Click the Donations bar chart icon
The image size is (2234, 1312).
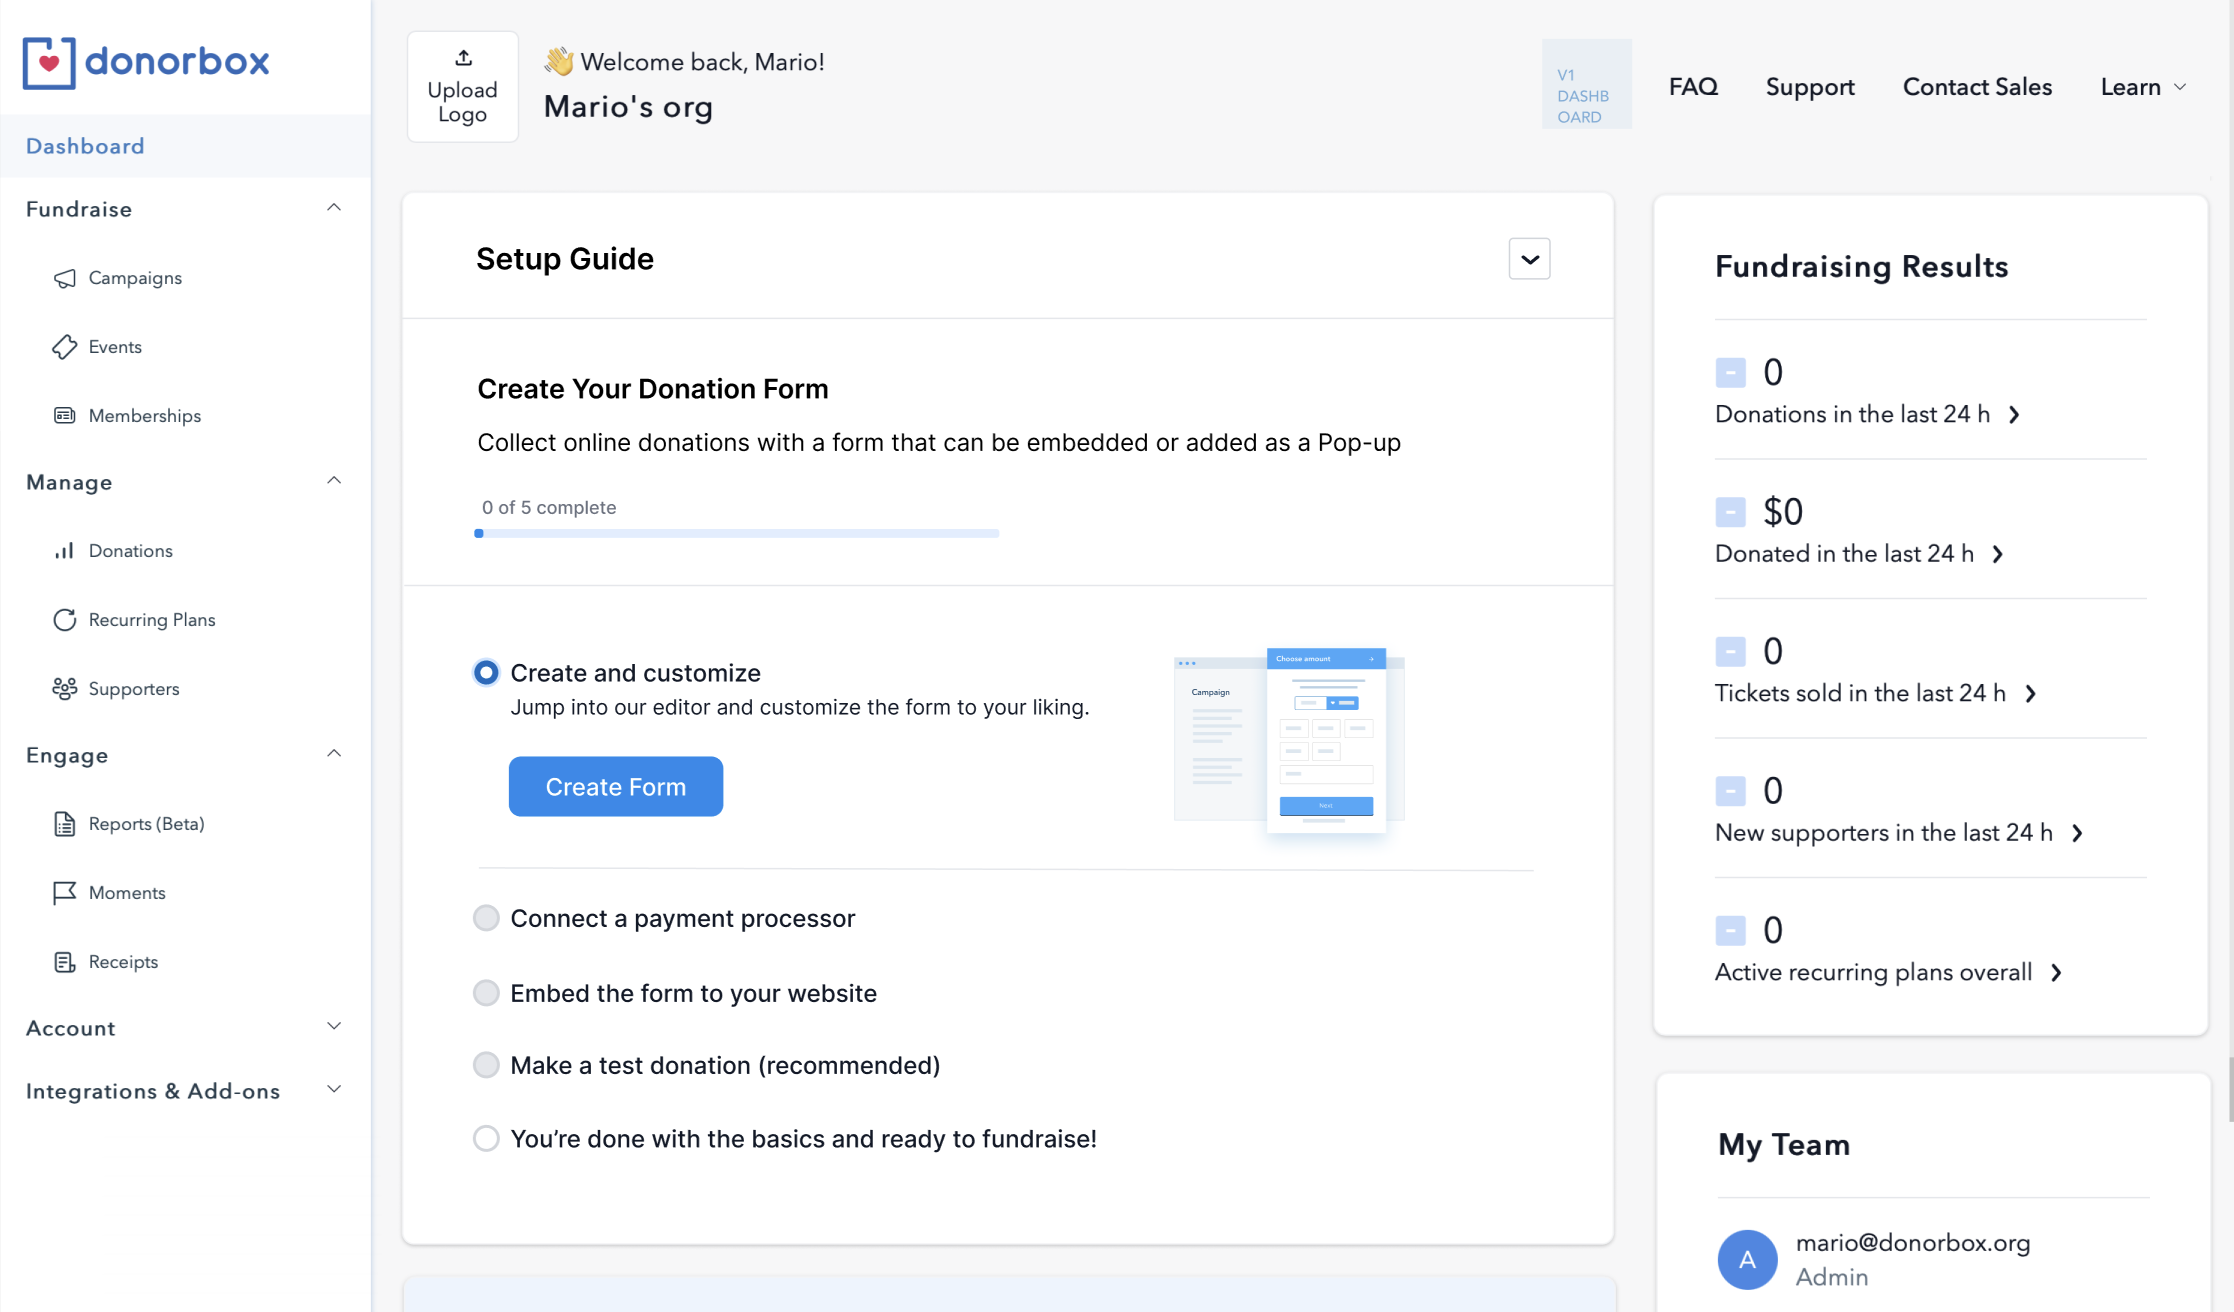point(65,551)
